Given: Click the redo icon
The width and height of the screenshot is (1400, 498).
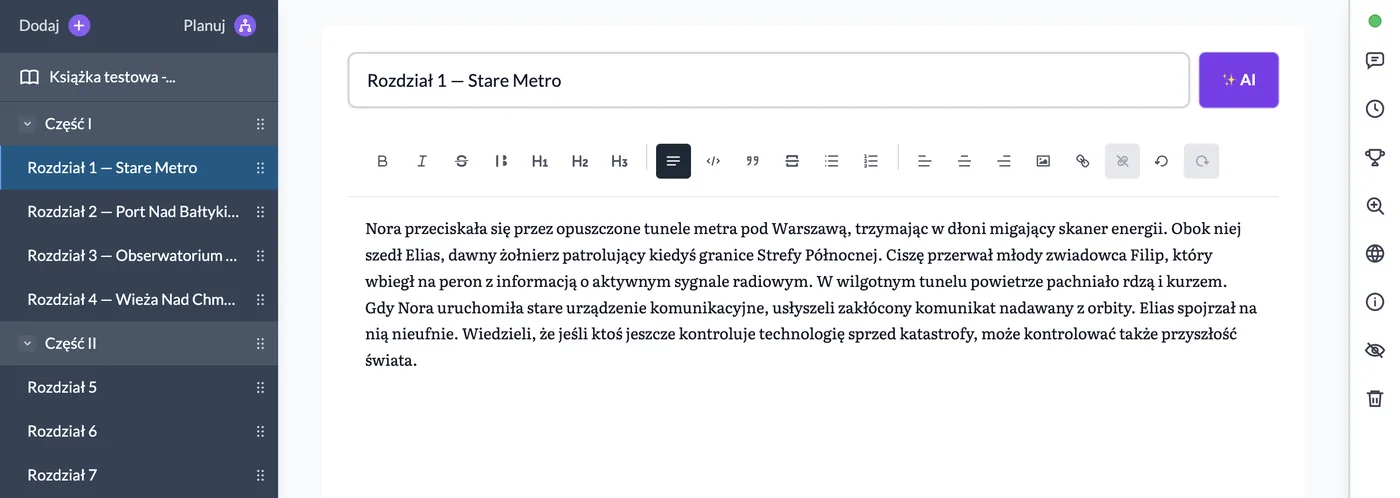Looking at the screenshot, I should pos(1201,161).
